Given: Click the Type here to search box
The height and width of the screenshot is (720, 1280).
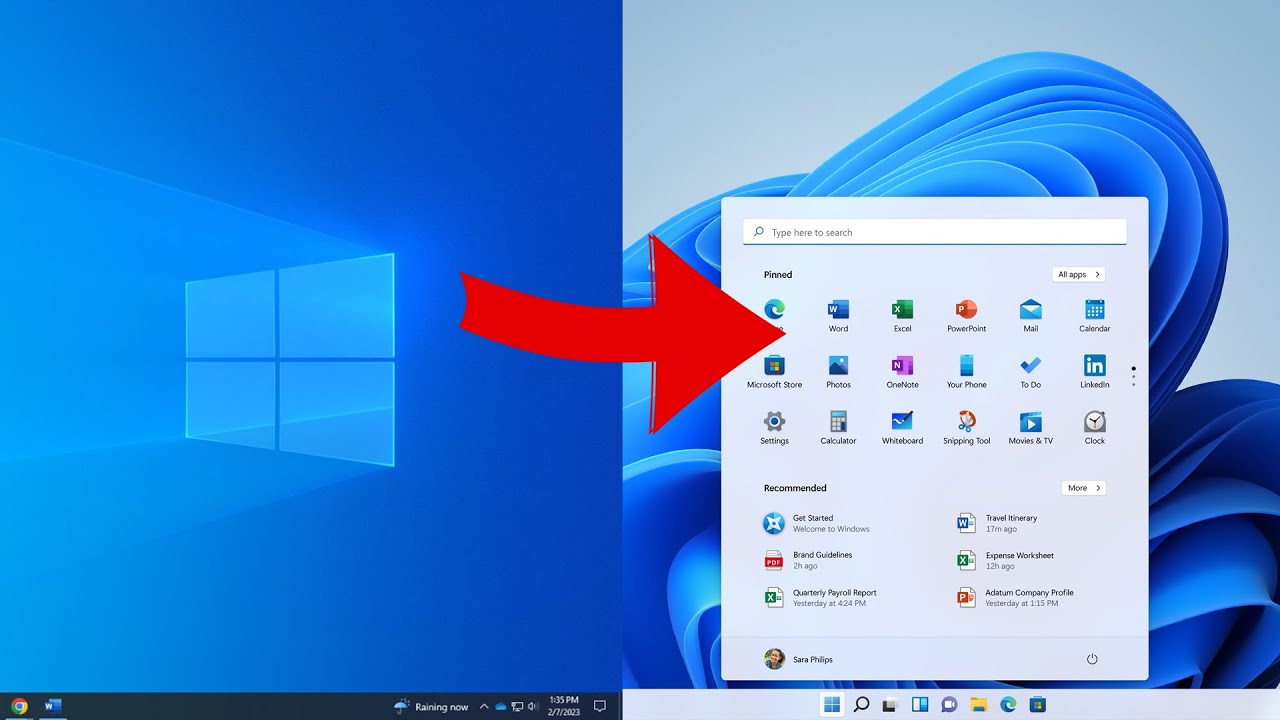Looking at the screenshot, I should tap(935, 232).
